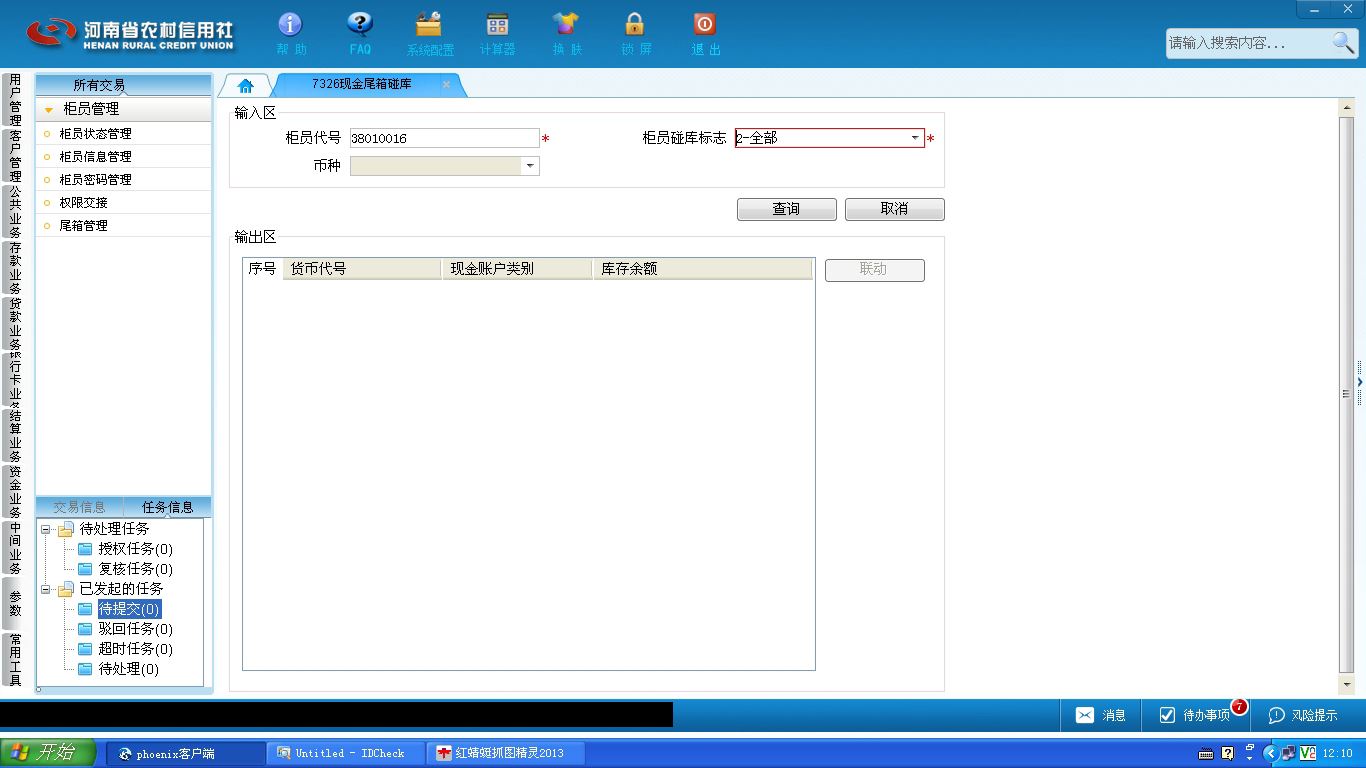Click the vertical scrollbar down arrow
The width and height of the screenshot is (1366, 768).
[x=1346, y=684]
